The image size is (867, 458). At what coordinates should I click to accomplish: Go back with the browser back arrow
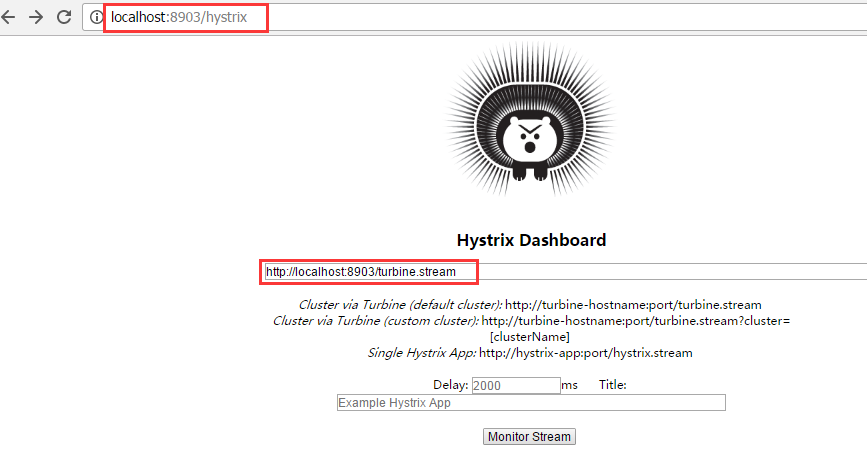8,17
